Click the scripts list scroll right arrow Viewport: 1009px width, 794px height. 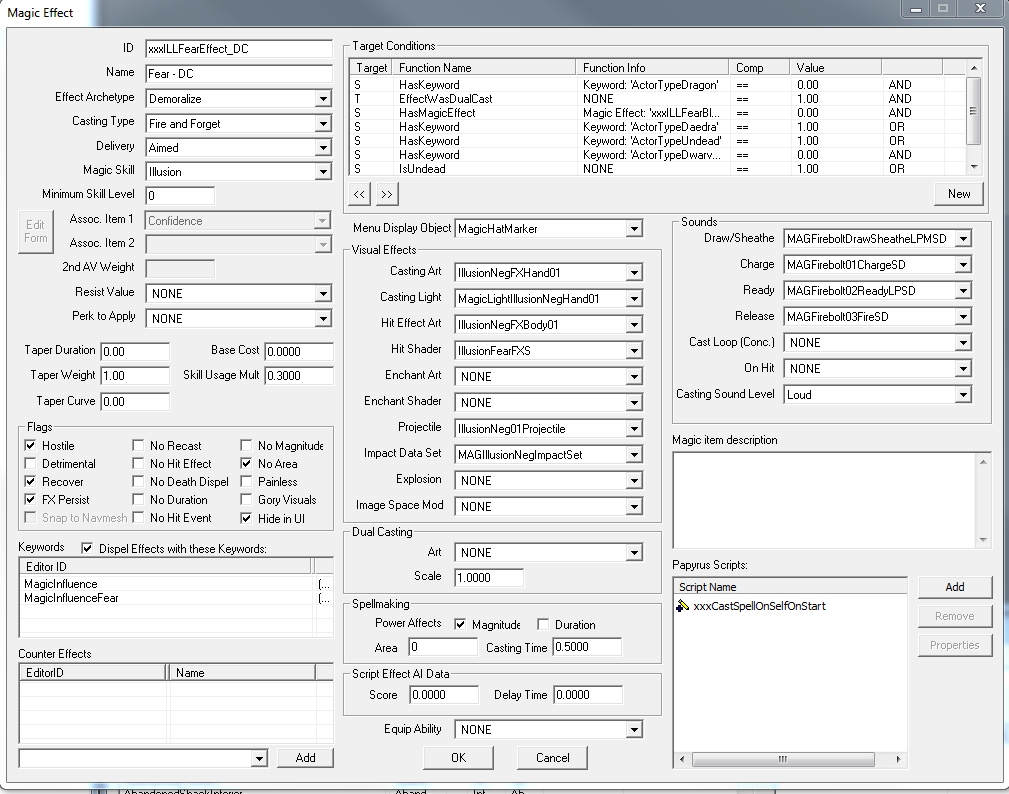(x=898, y=759)
